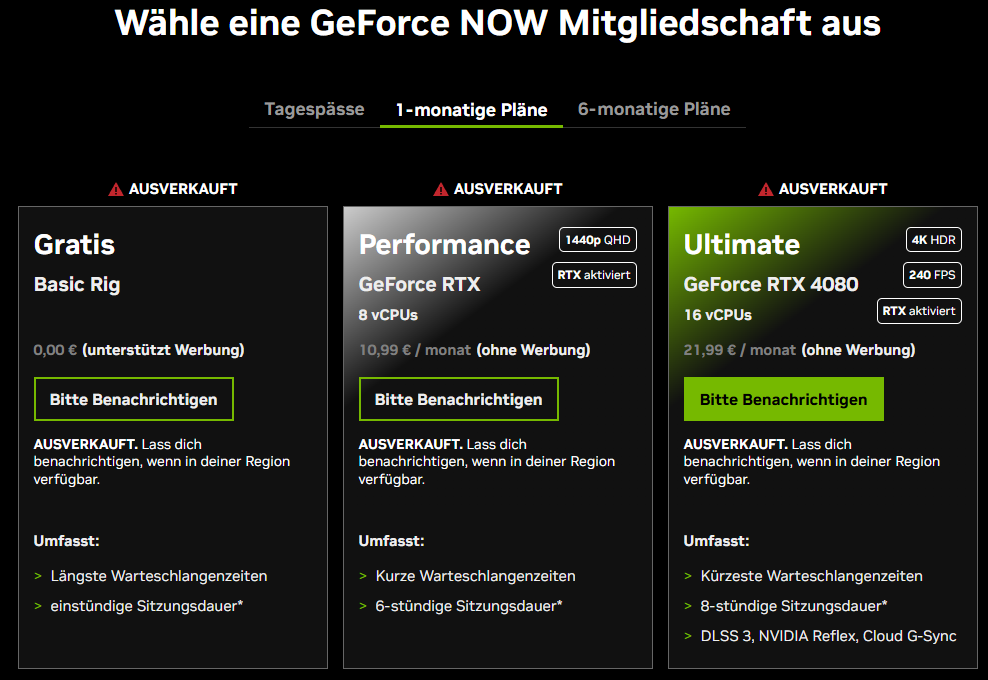Click the RTX aktiviert badge on Ultimate
988x680 pixels.
(x=919, y=311)
